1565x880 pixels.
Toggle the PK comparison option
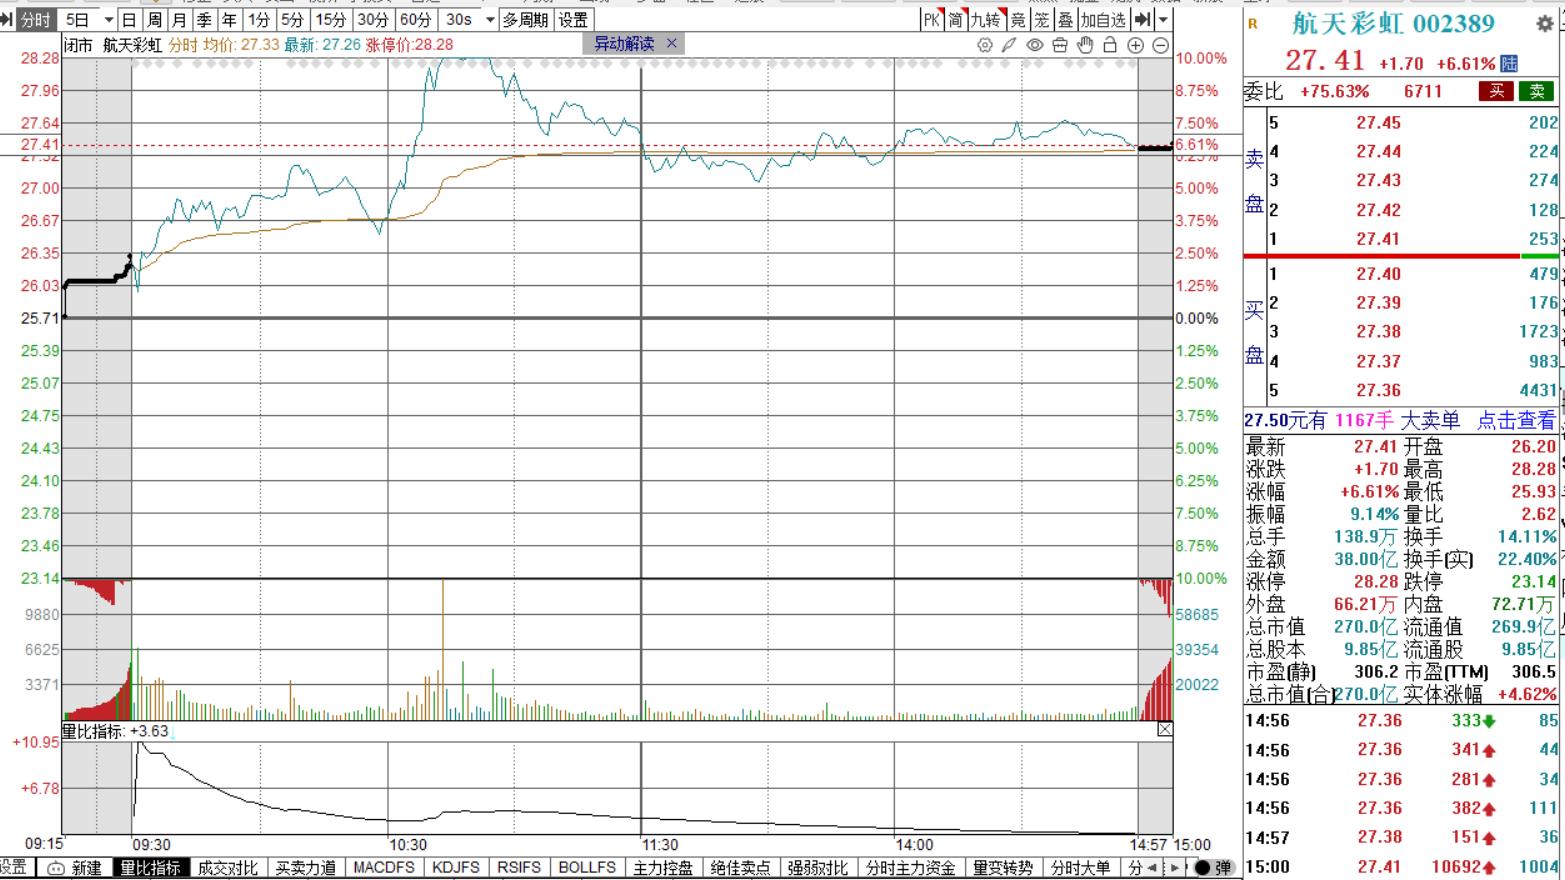coord(932,20)
